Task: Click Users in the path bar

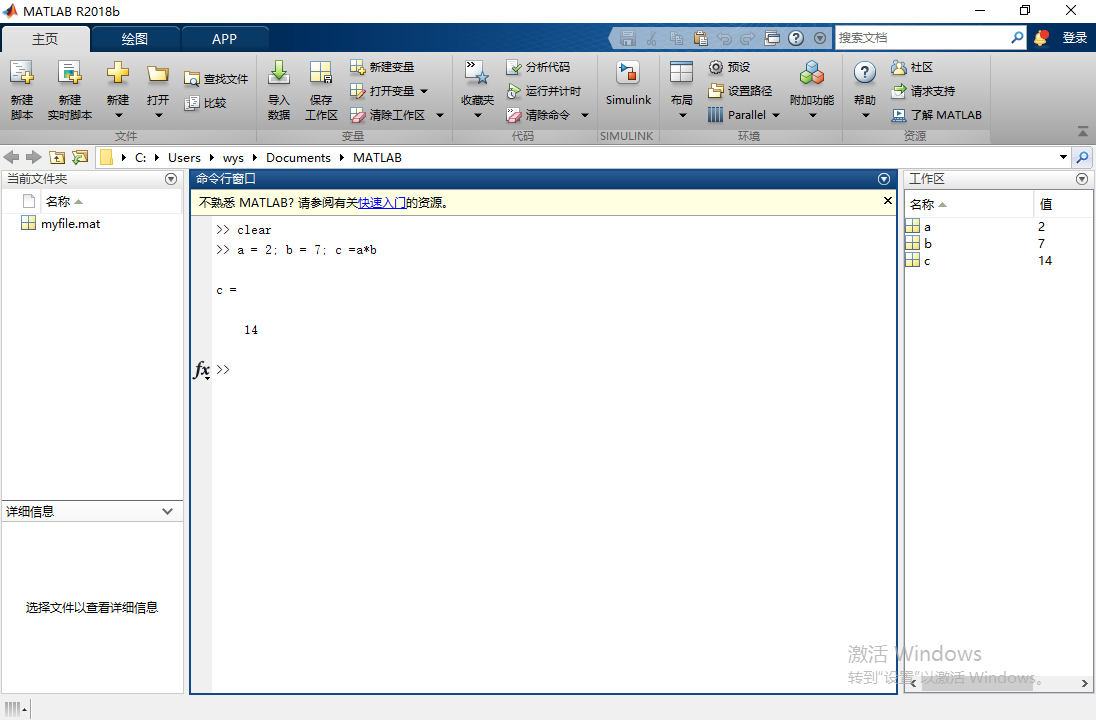Action: point(184,157)
